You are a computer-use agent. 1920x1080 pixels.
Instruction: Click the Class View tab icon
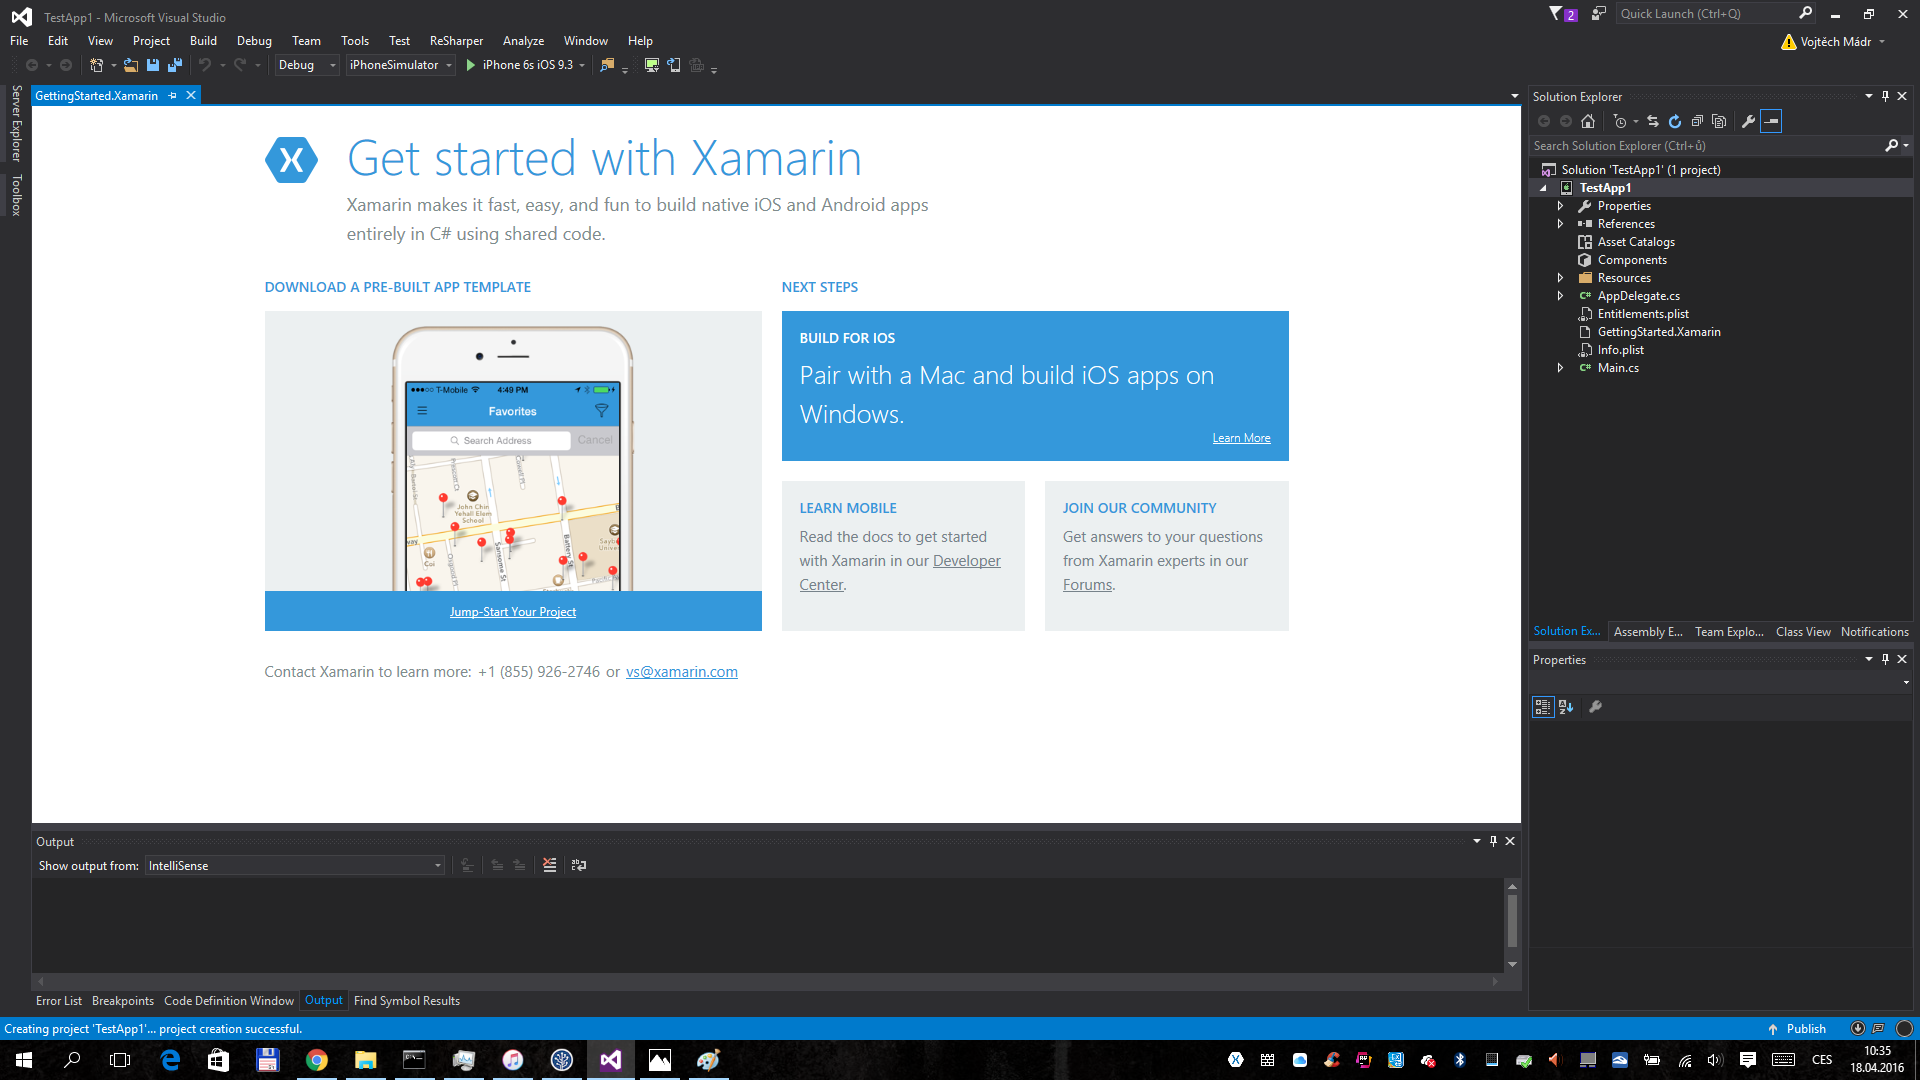1801,632
